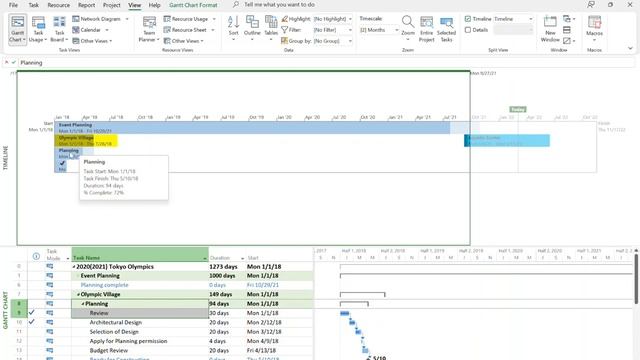Switch to the Project tab
The width and height of the screenshot is (640, 360).
point(111,5)
